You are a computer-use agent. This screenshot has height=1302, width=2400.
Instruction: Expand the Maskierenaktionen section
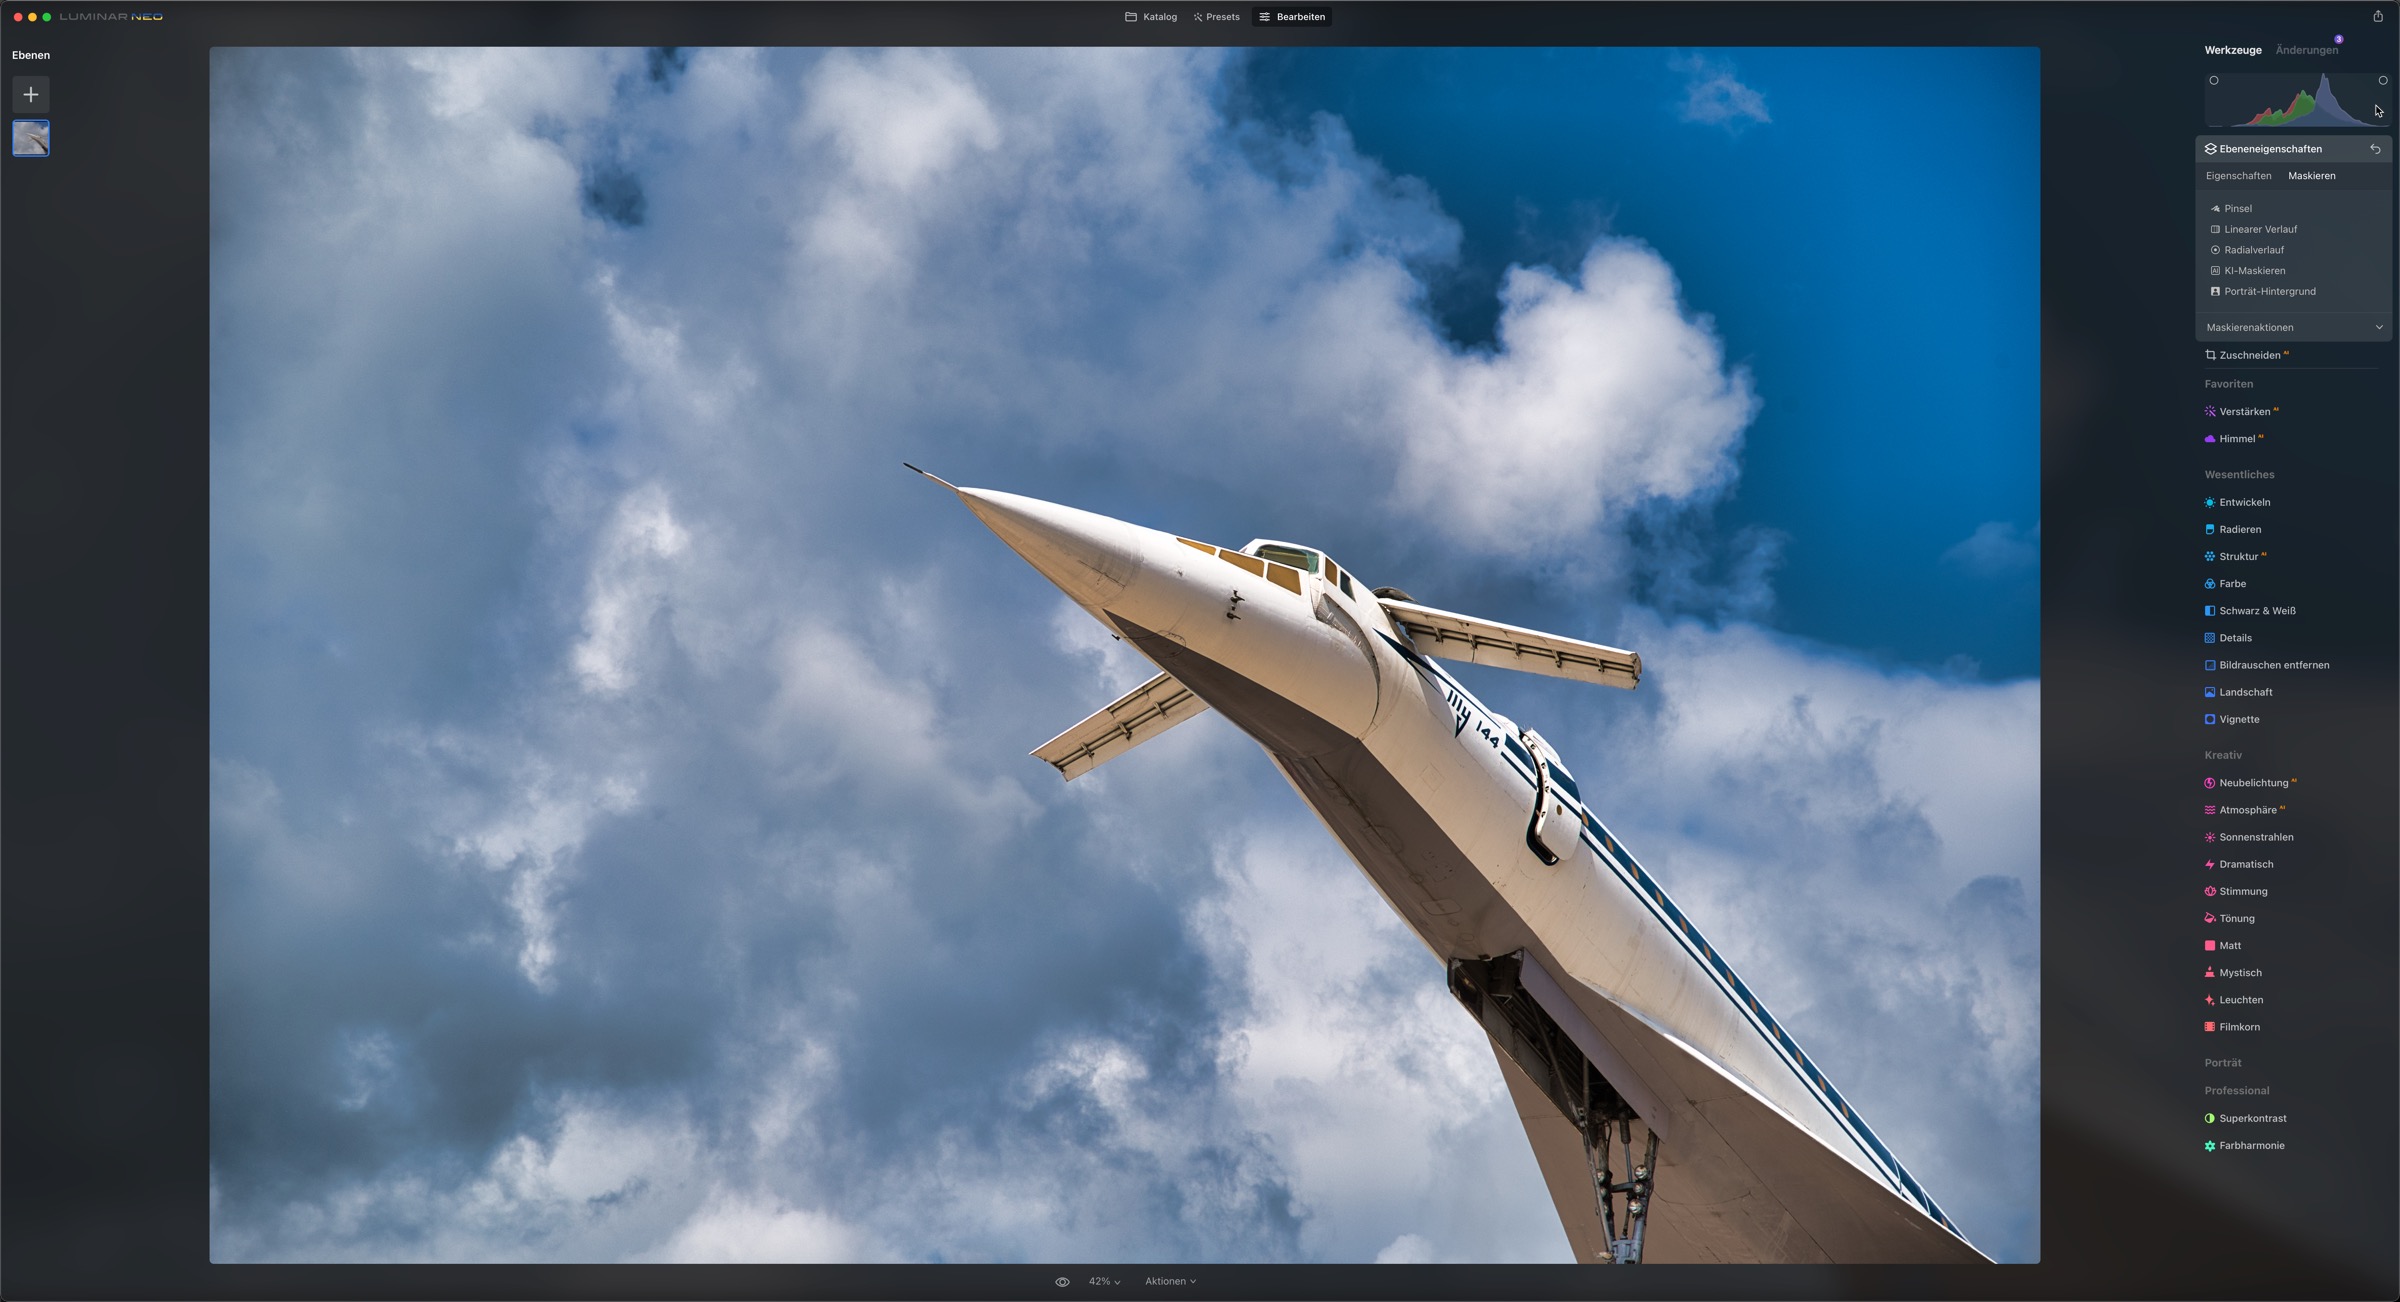tap(2379, 327)
